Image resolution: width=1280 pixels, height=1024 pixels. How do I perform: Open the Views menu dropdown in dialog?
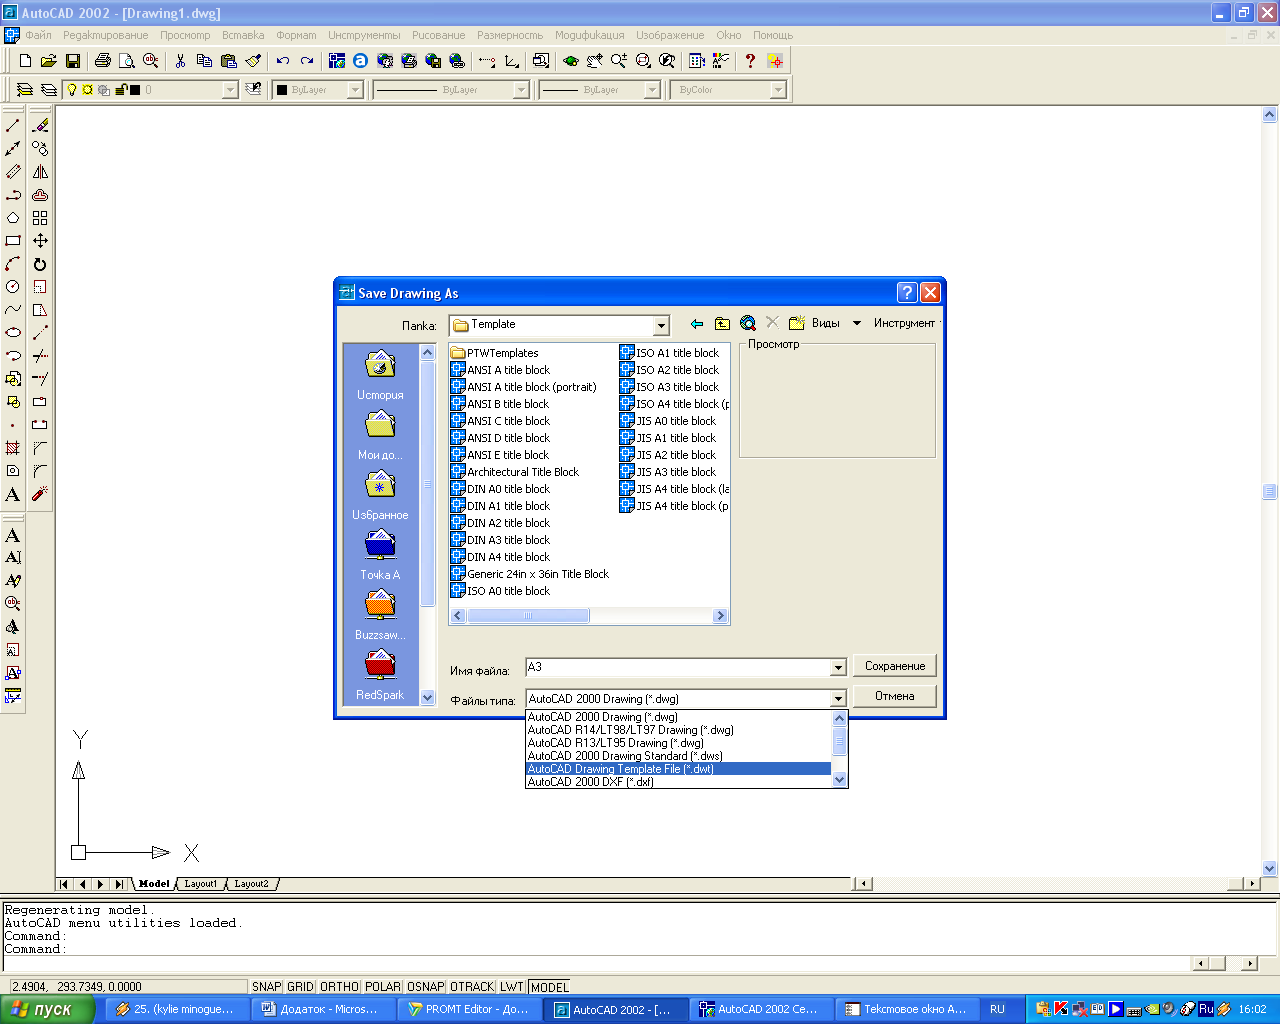tap(856, 323)
